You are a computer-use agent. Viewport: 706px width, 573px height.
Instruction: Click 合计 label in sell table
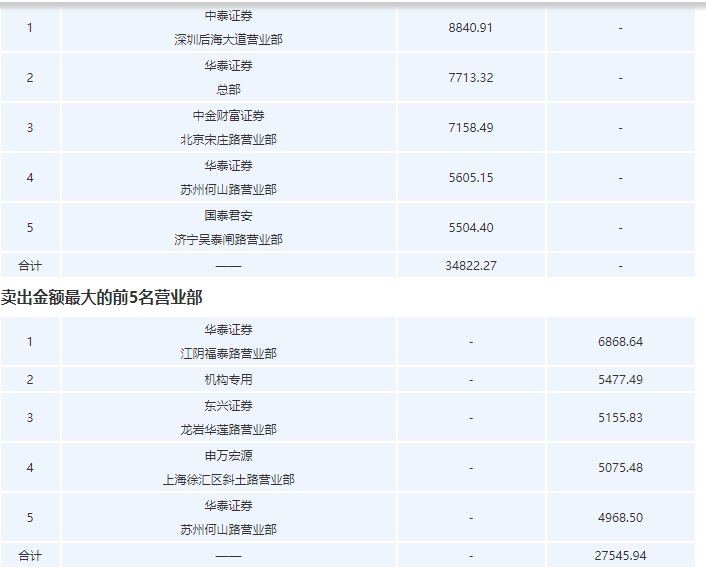(x=30, y=555)
